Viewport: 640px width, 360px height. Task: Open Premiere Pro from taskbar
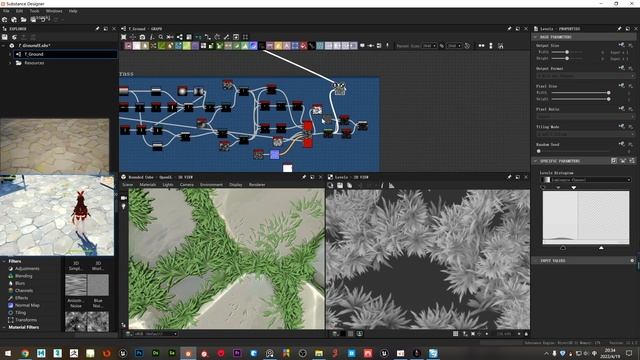tap(237, 353)
